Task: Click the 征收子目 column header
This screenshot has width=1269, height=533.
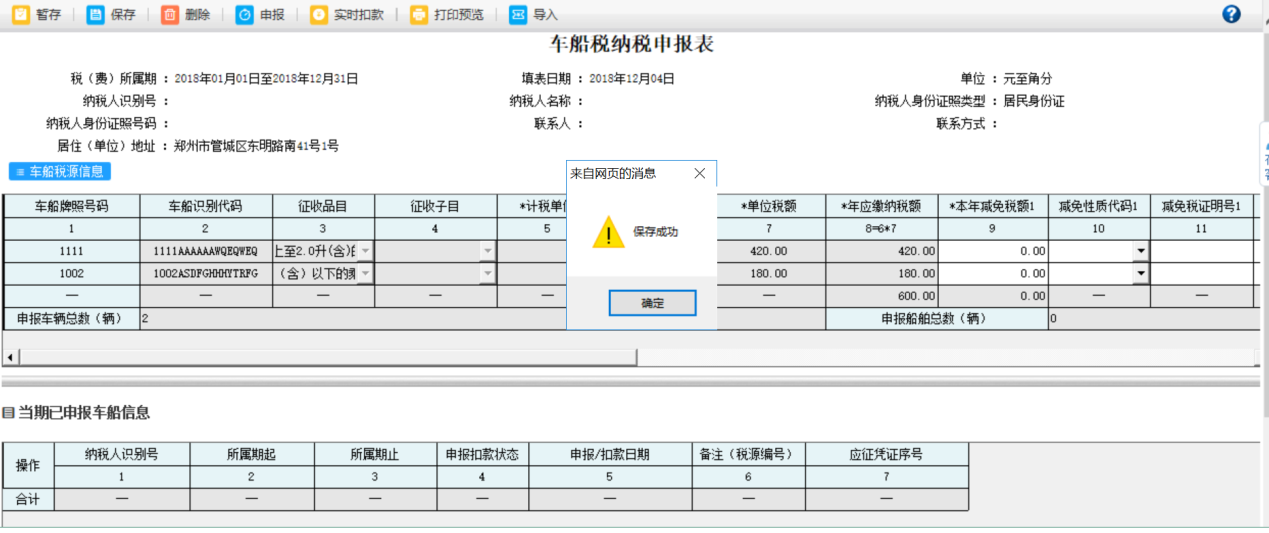Action: click(x=435, y=206)
